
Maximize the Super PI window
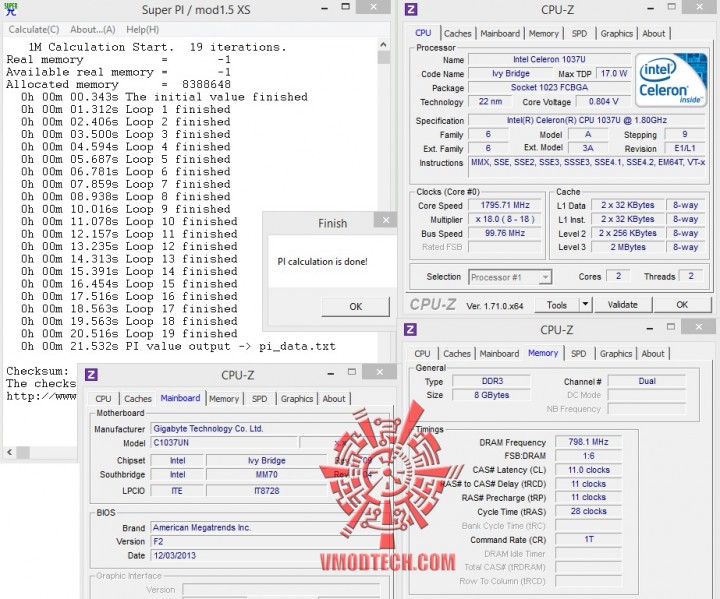[x=346, y=7]
